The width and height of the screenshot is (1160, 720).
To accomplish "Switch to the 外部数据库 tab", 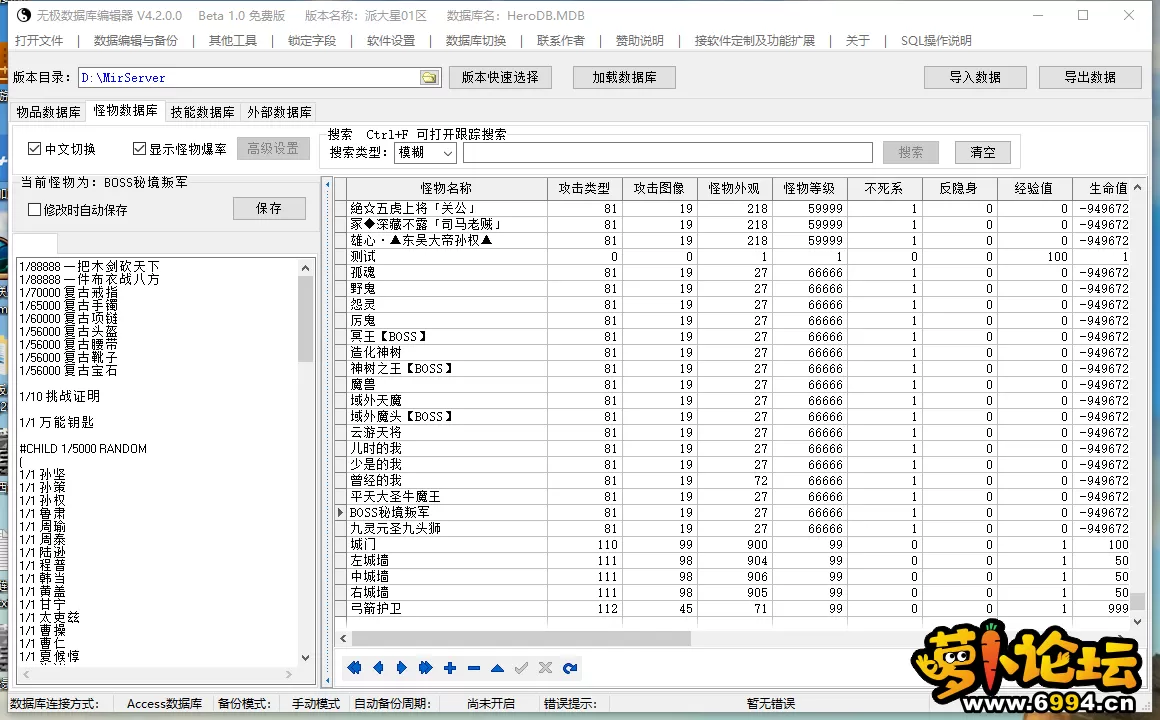I will (280, 112).
